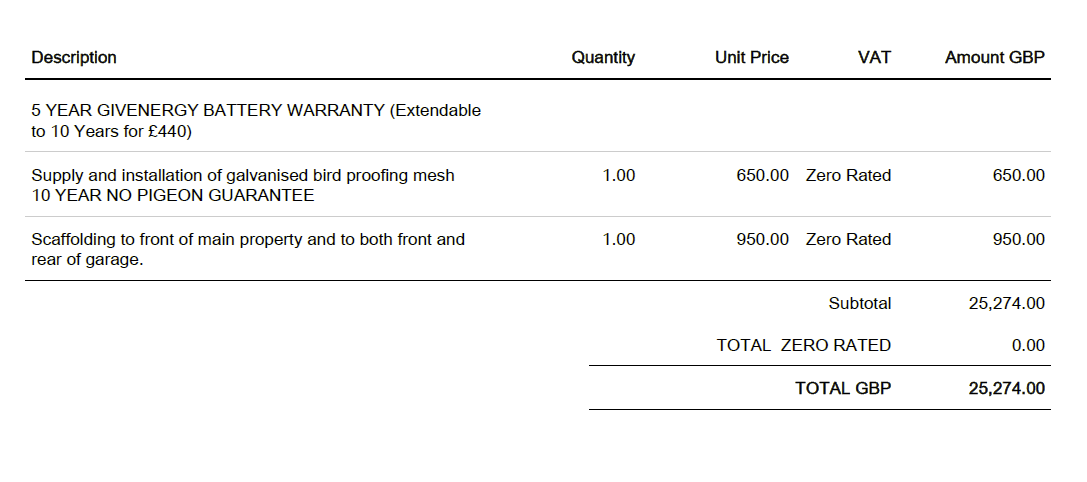
Task: Click bird proofing mesh quantity 1.00
Action: tap(618, 176)
